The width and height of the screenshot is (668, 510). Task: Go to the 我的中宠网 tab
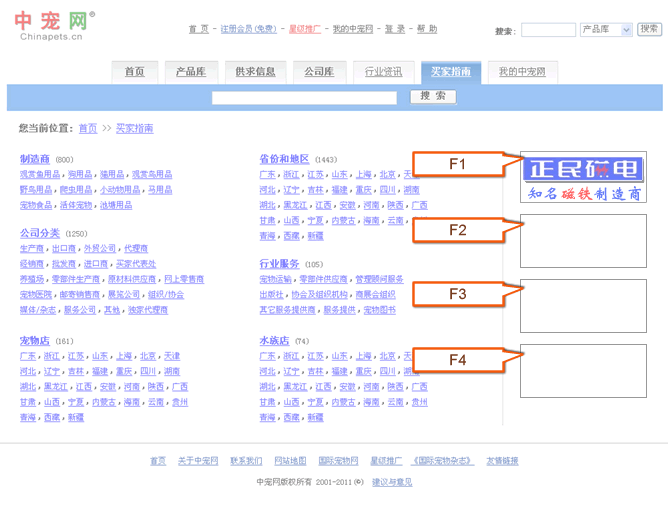point(522,72)
